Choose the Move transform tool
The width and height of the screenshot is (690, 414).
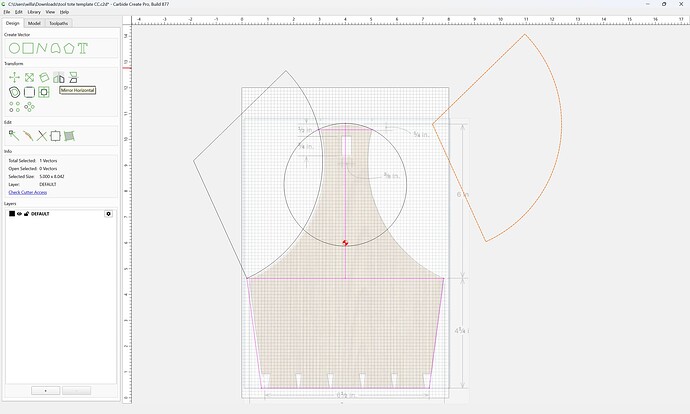[x=15, y=78]
